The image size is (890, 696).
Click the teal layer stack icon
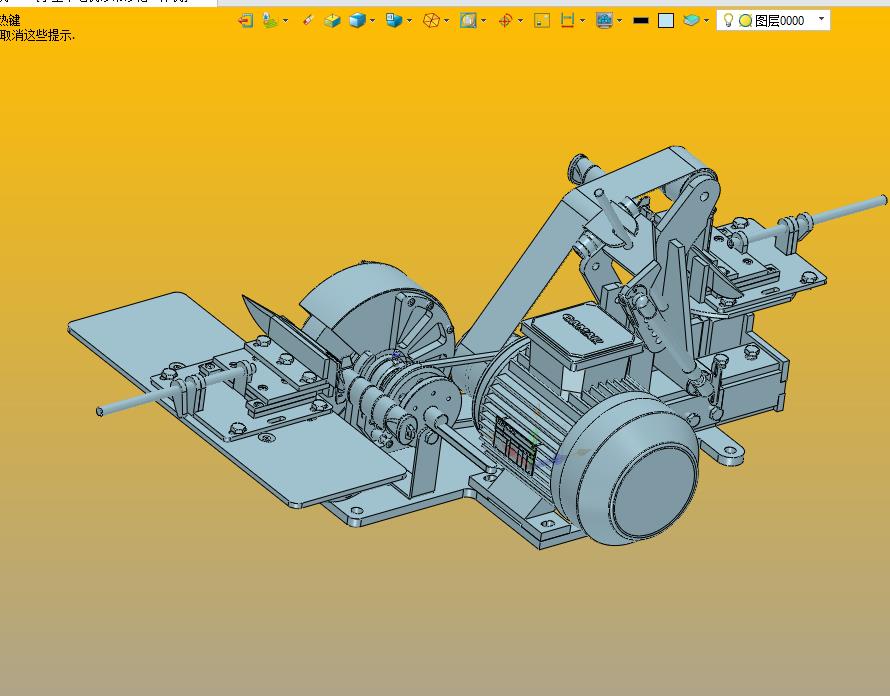[691, 21]
